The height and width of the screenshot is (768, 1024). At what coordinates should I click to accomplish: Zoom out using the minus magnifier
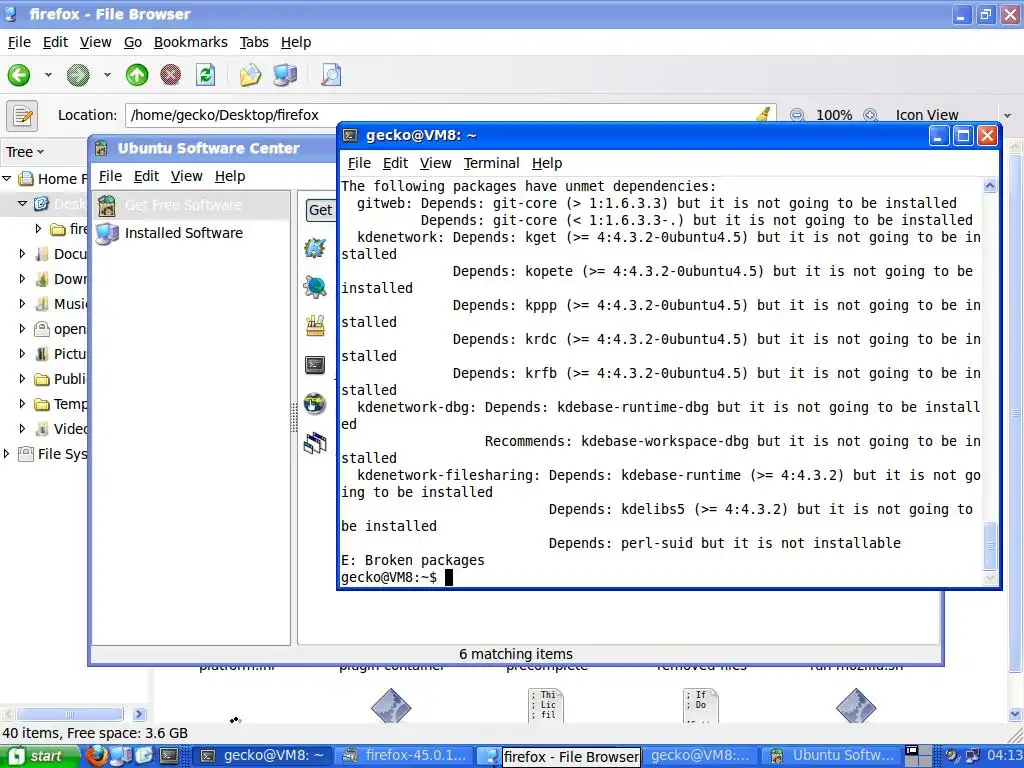(x=797, y=115)
